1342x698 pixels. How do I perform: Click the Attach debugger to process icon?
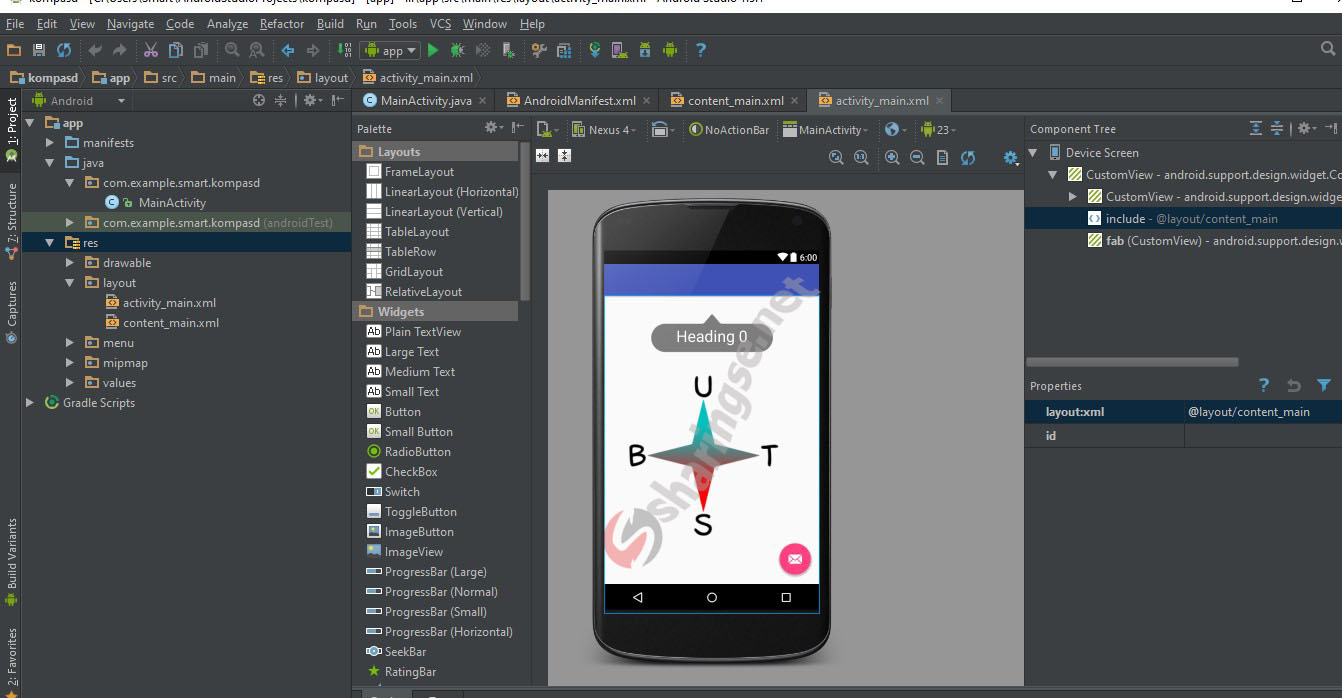(508, 50)
